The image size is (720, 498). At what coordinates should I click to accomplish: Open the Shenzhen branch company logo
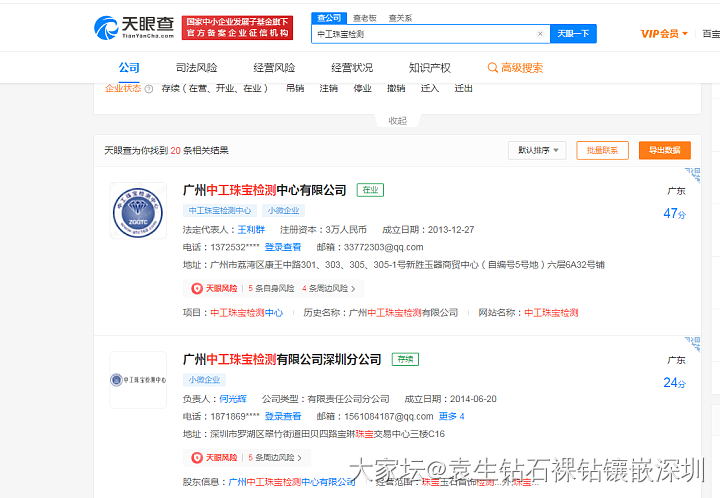click(x=138, y=380)
